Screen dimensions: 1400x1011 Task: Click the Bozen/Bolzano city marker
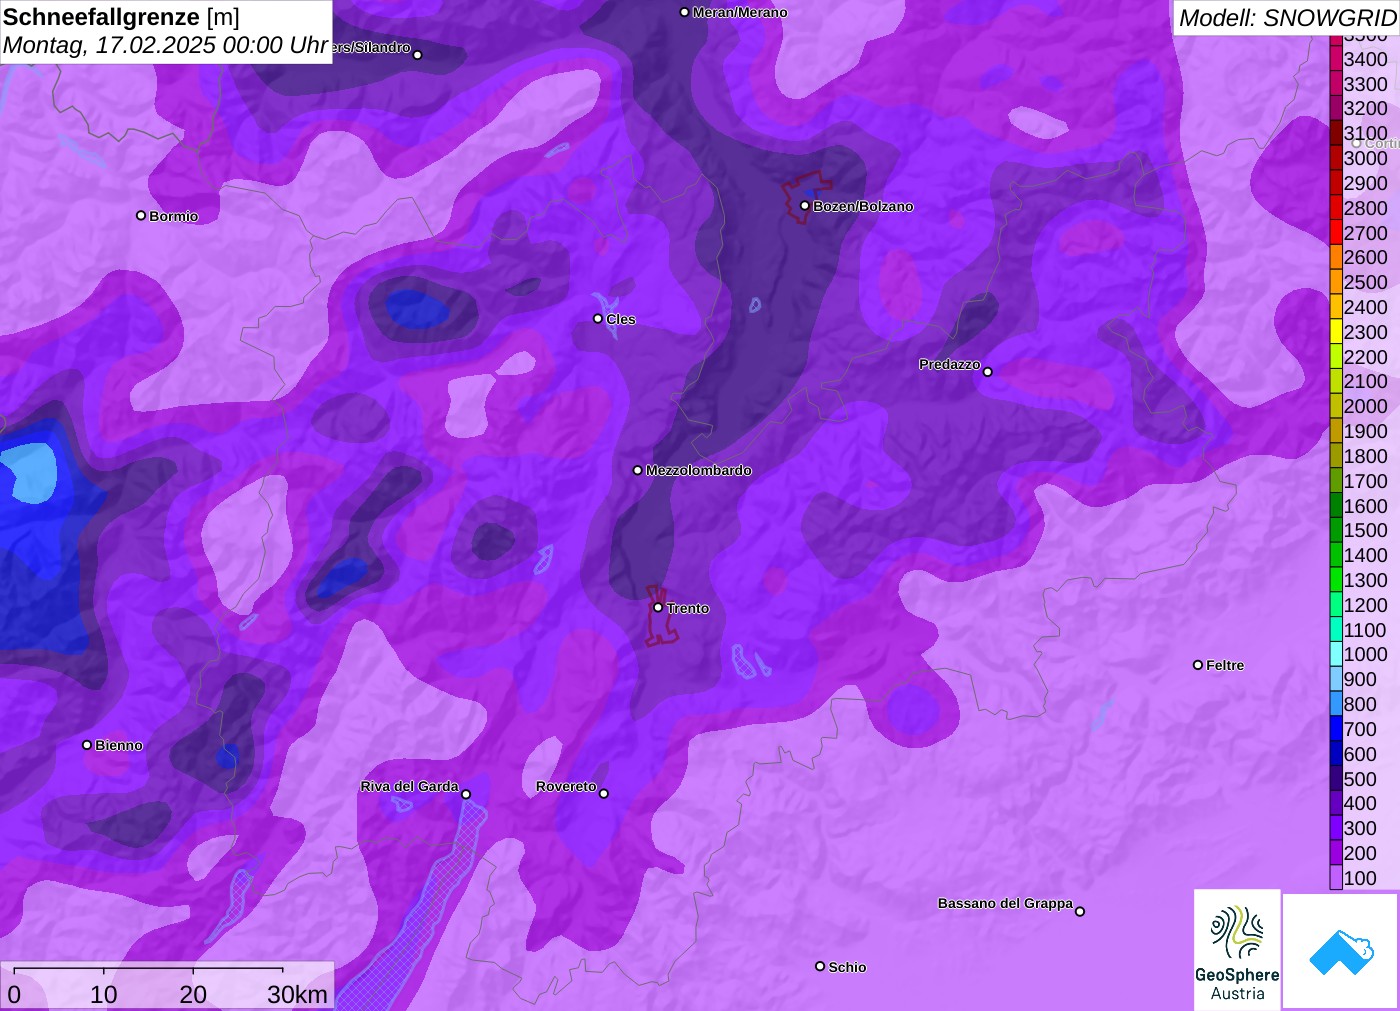coord(805,206)
